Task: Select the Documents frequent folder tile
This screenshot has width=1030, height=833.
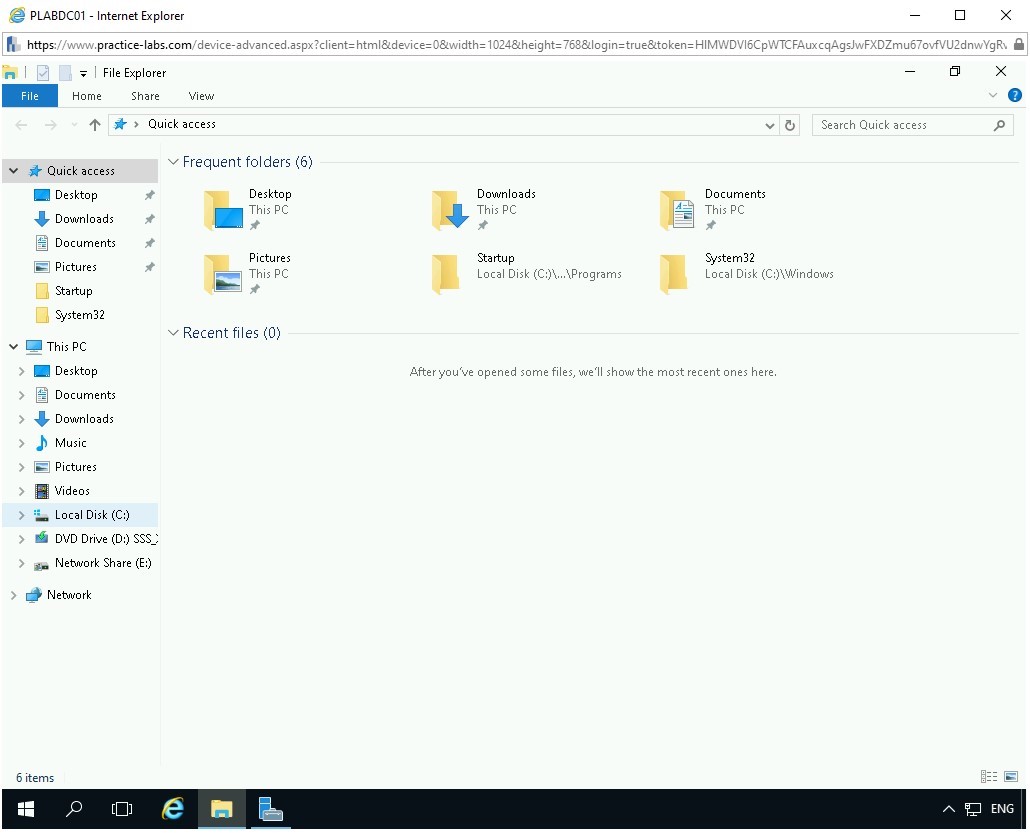Action: click(x=713, y=209)
